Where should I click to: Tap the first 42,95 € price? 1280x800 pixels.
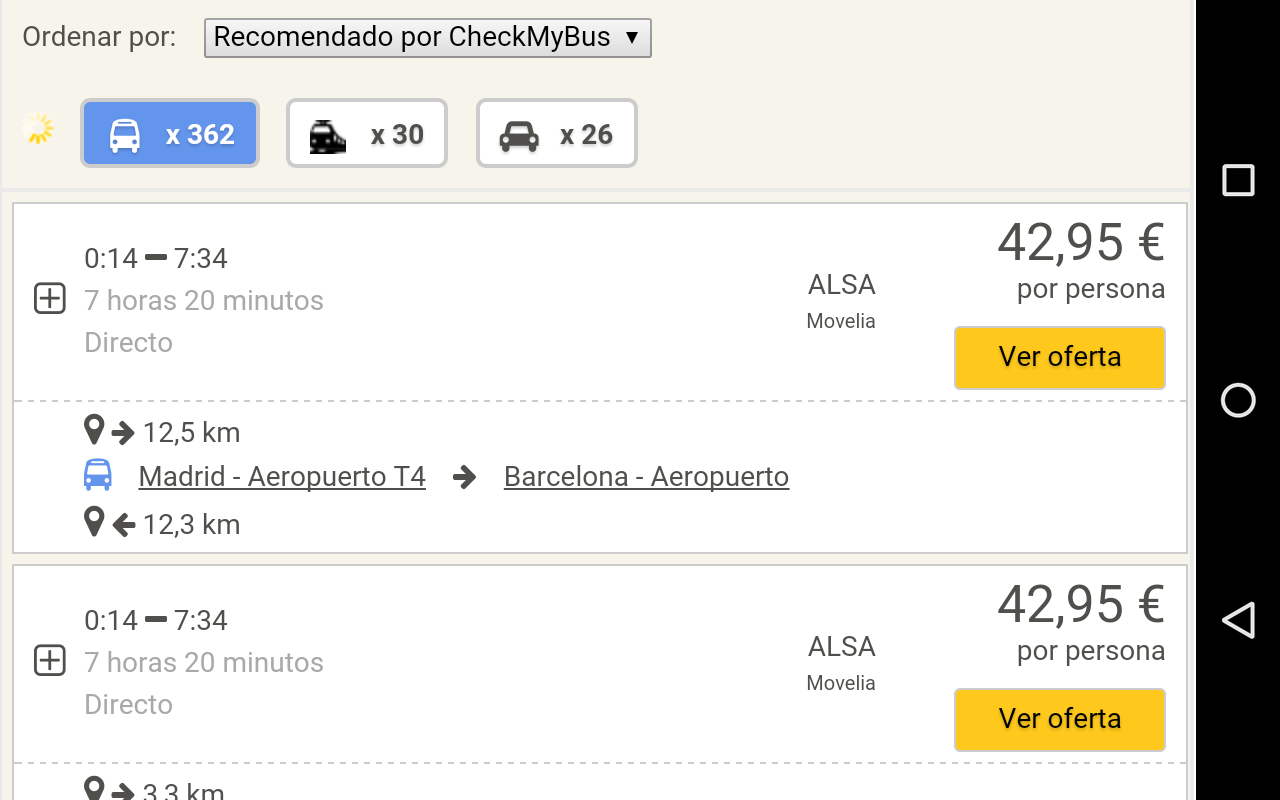1080,242
